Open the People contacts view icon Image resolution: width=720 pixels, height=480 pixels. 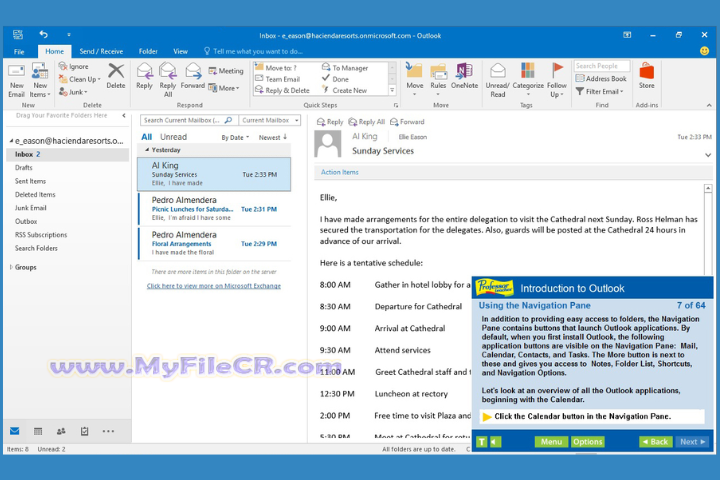pos(61,431)
